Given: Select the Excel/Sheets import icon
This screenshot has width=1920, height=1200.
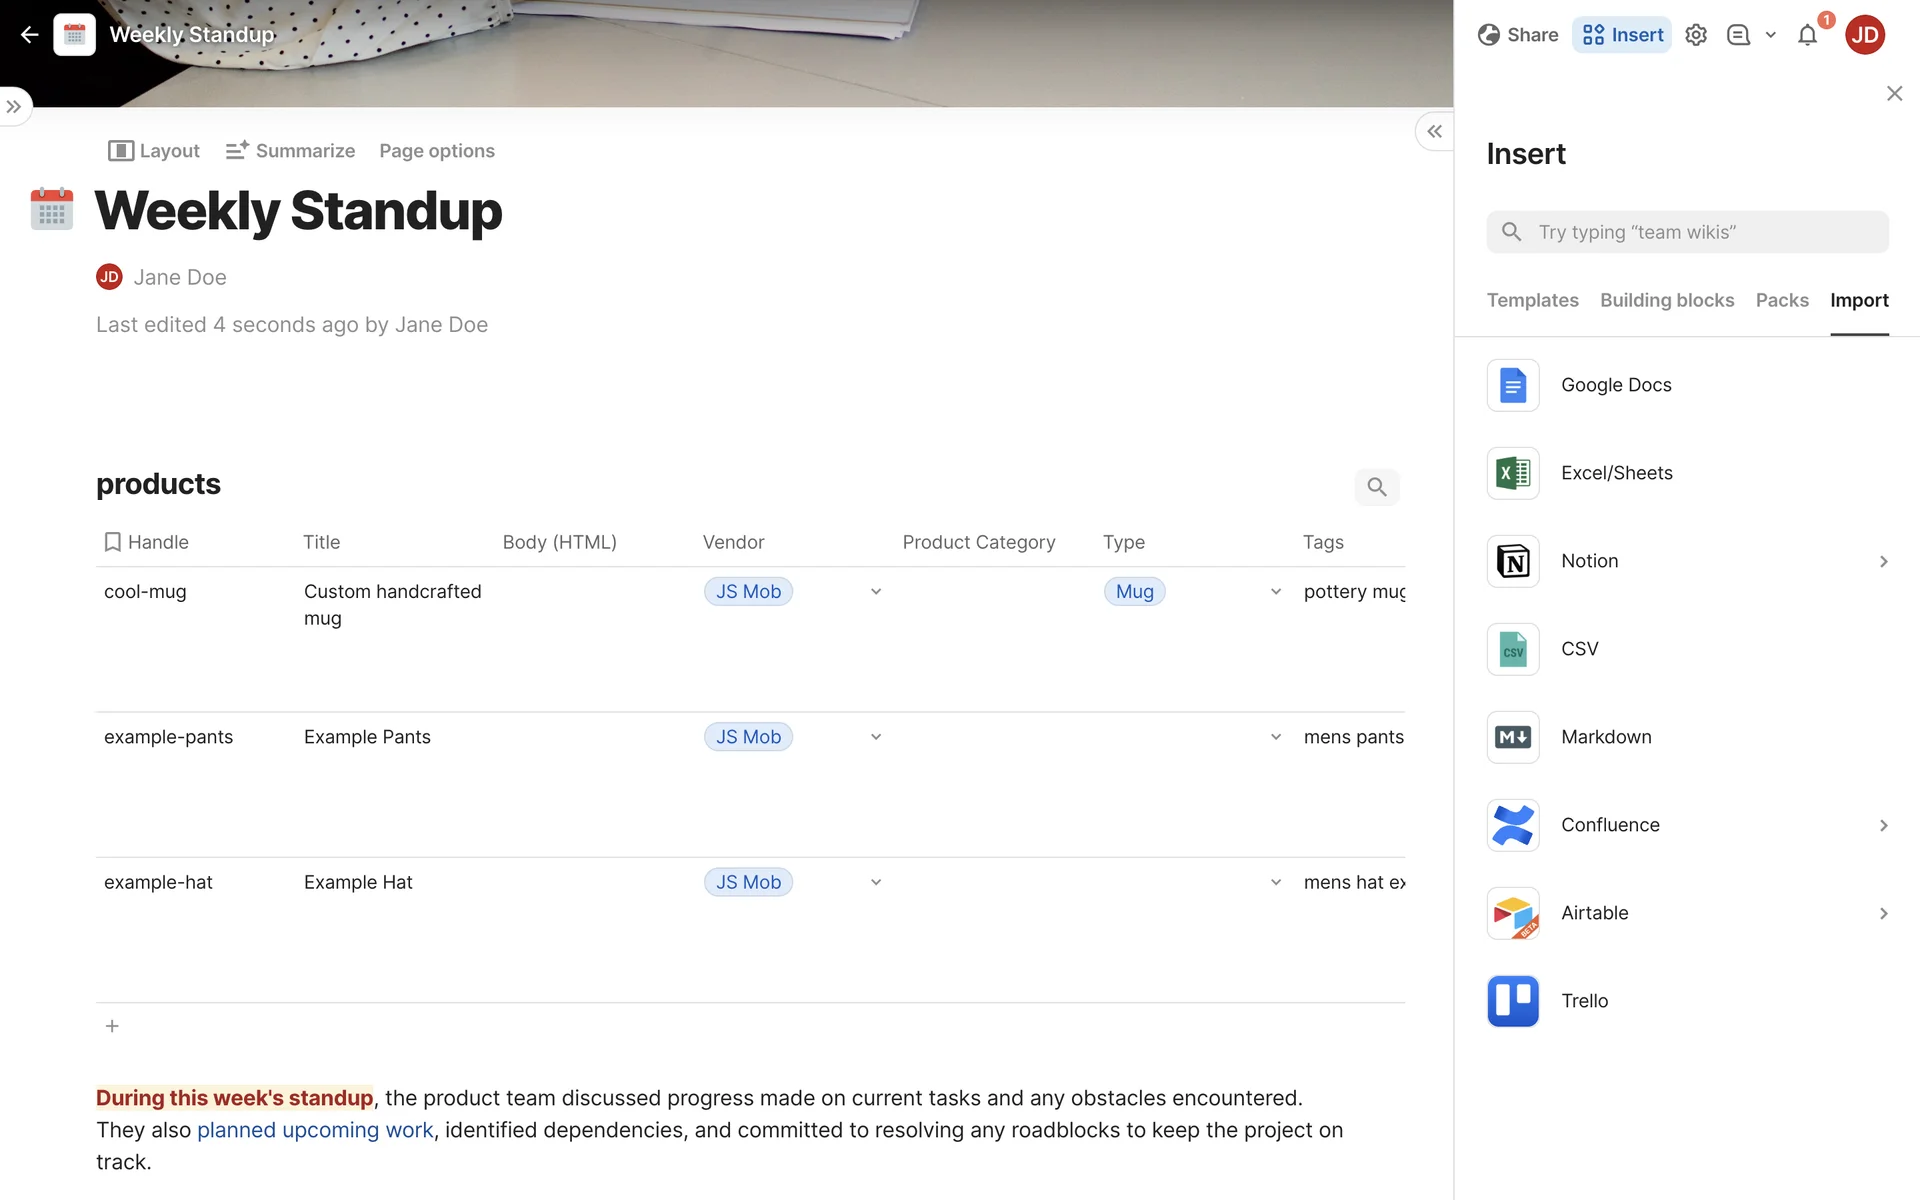Looking at the screenshot, I should 1512,473.
